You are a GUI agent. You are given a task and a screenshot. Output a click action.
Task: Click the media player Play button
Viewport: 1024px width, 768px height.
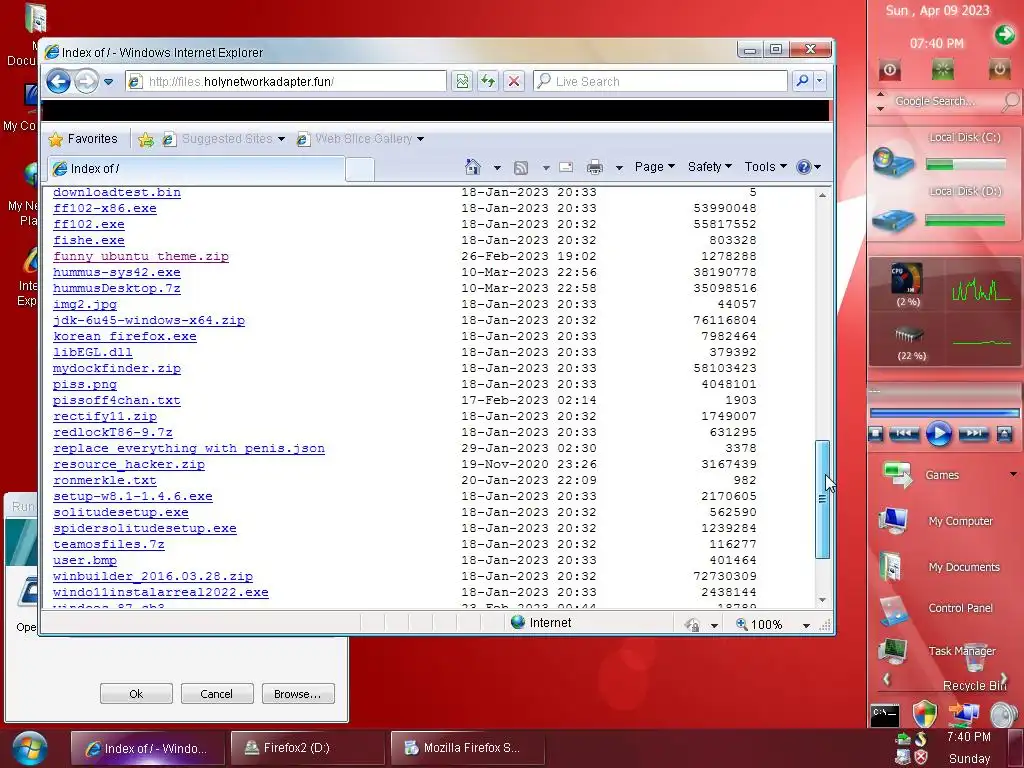tap(938, 434)
